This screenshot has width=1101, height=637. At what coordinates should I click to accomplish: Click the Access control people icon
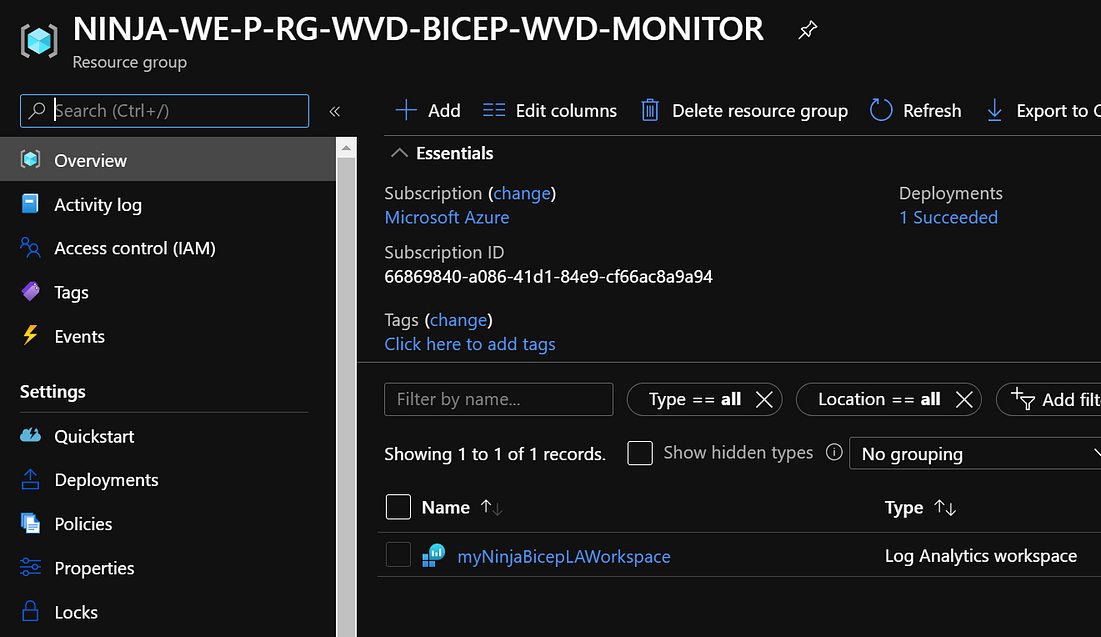click(x=30, y=247)
